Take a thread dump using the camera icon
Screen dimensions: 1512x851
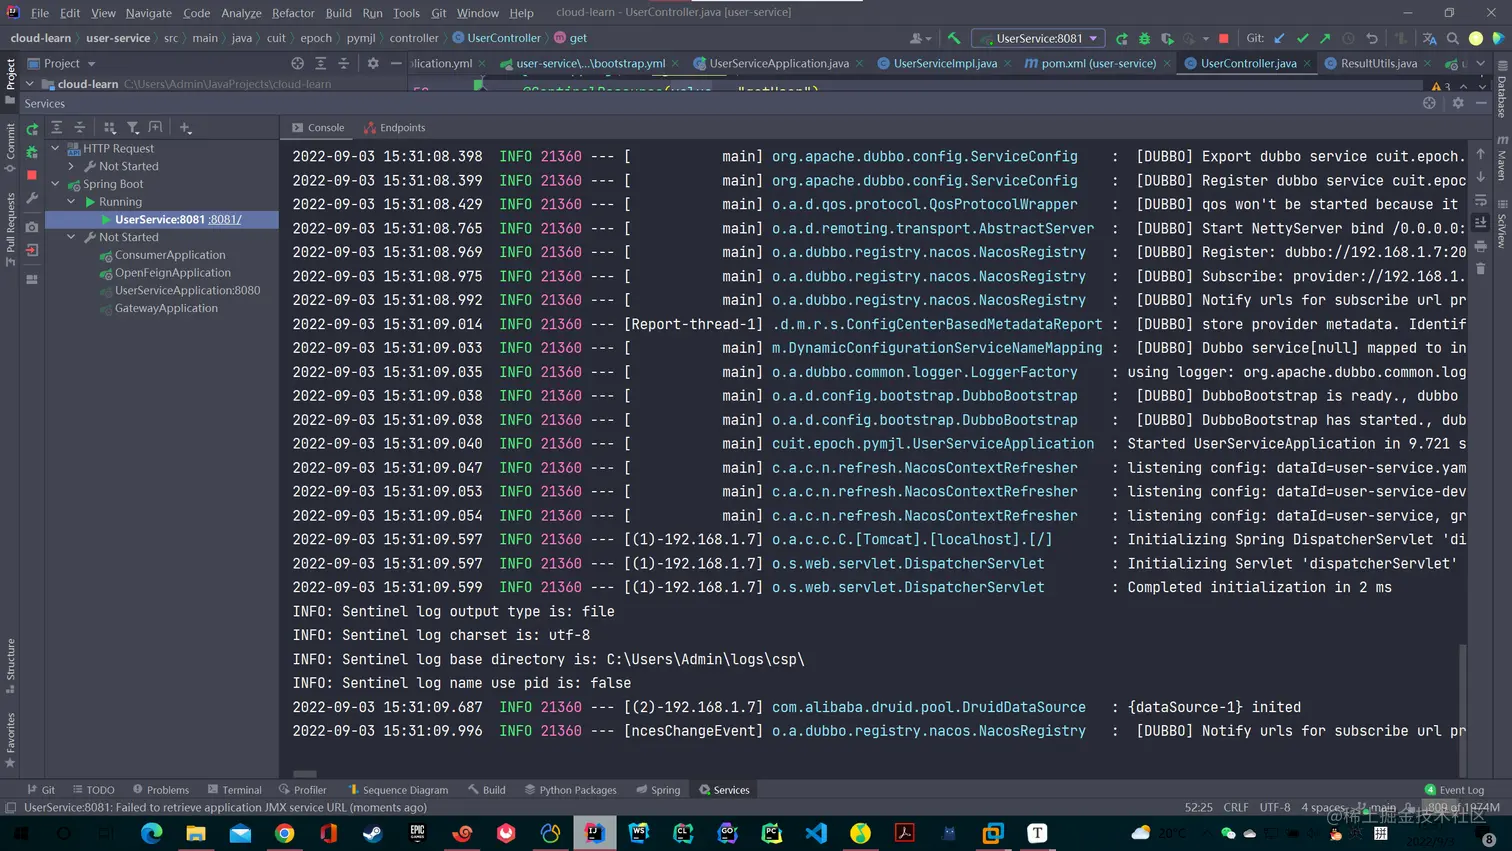[x=32, y=227]
